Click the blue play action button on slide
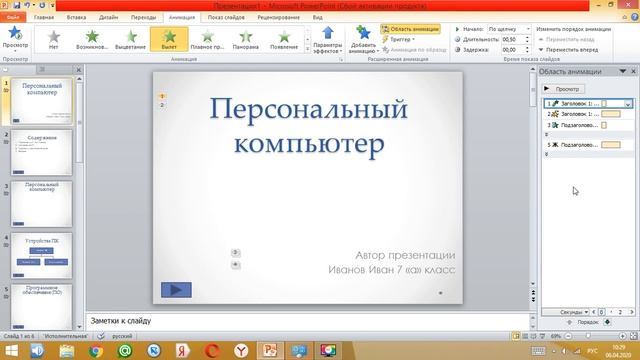640x360 pixels. 176,290
